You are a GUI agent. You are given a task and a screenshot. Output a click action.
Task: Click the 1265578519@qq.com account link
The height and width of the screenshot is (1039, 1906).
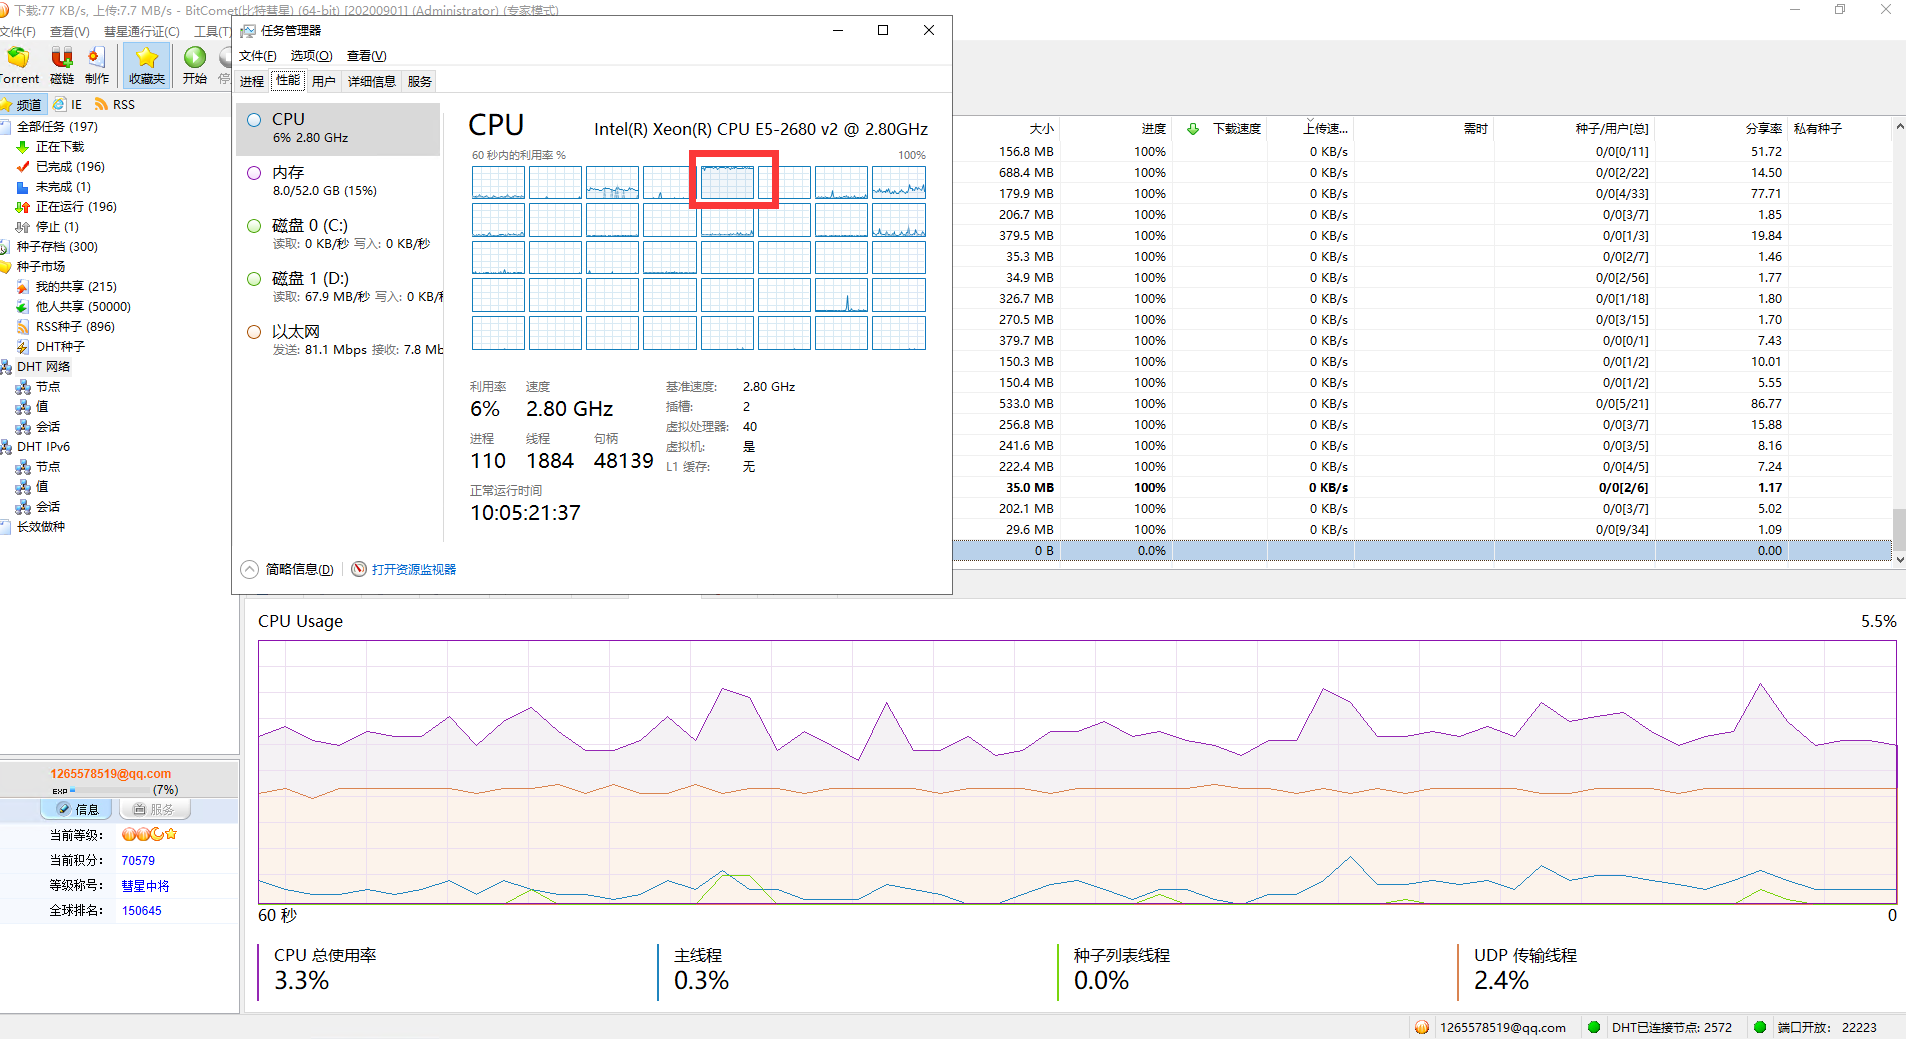tap(111, 774)
